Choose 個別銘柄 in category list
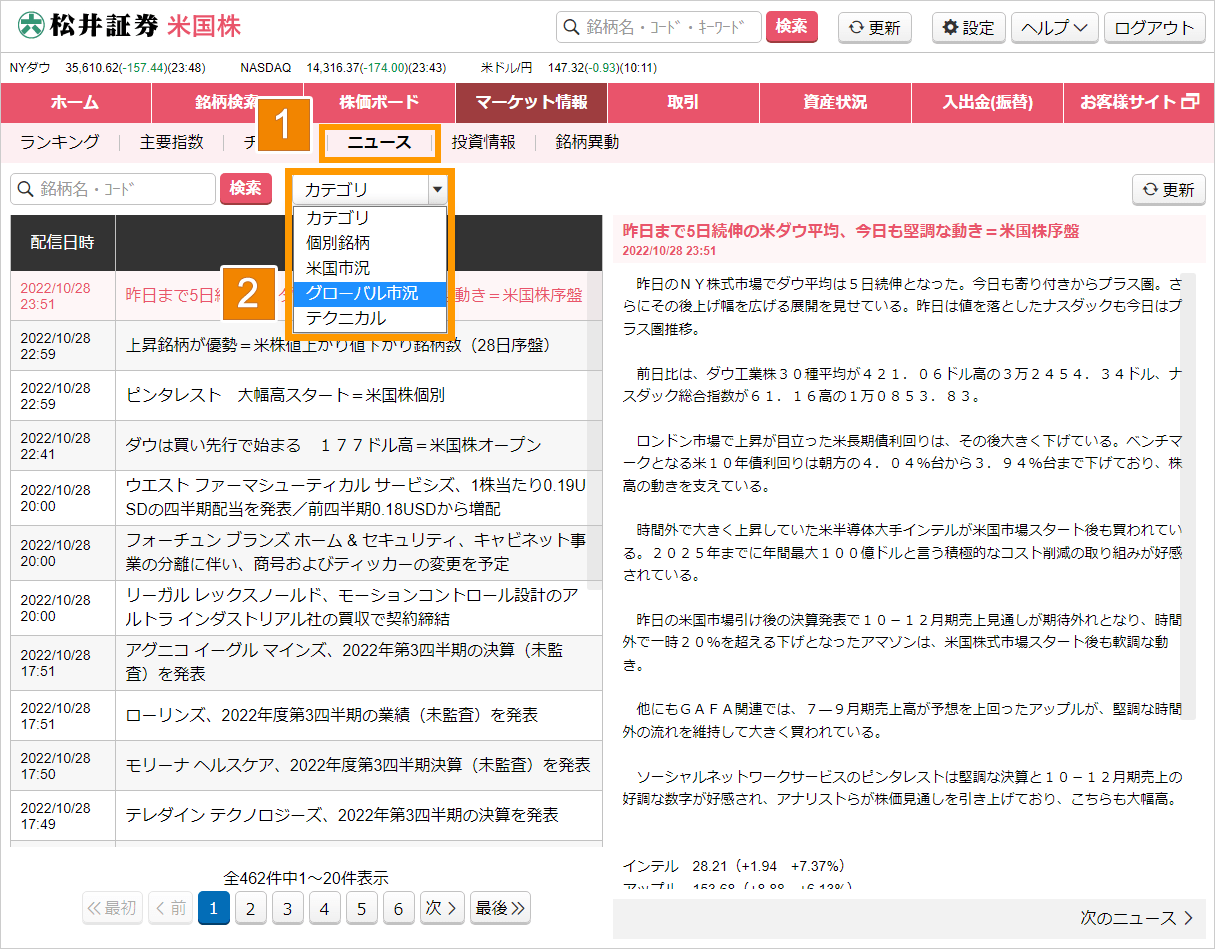 tap(368, 243)
